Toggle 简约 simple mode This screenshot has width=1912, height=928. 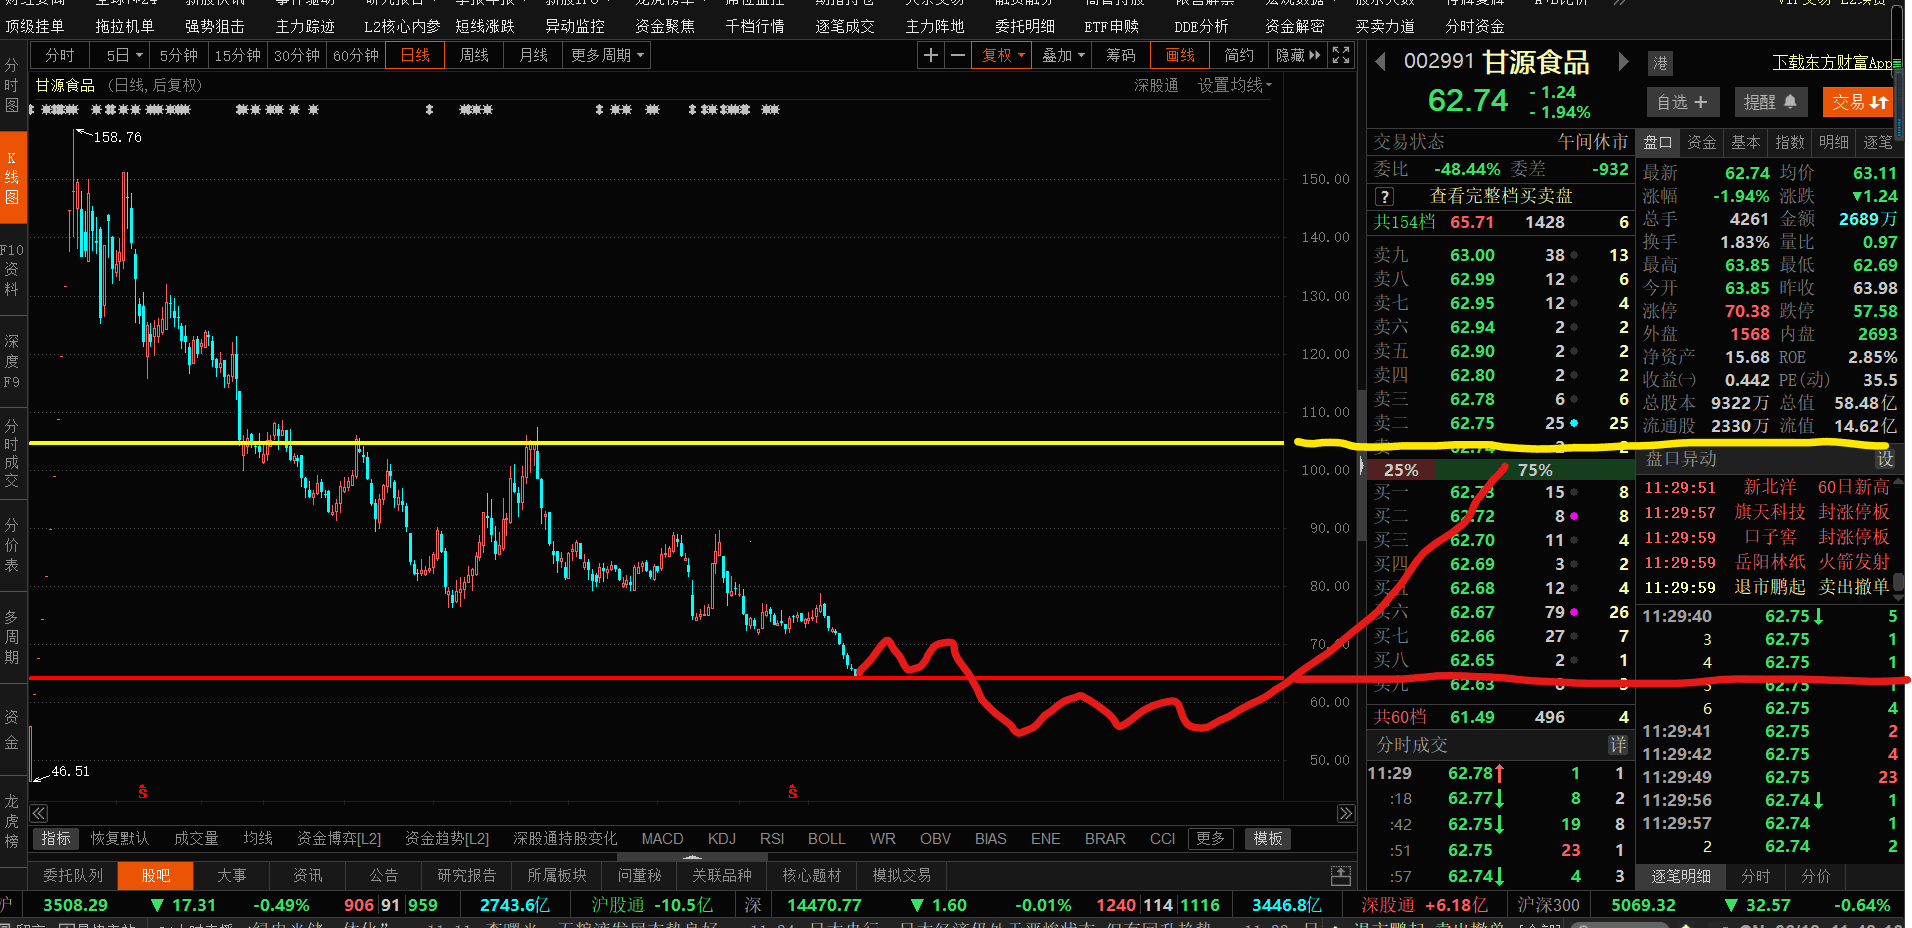pos(1238,55)
